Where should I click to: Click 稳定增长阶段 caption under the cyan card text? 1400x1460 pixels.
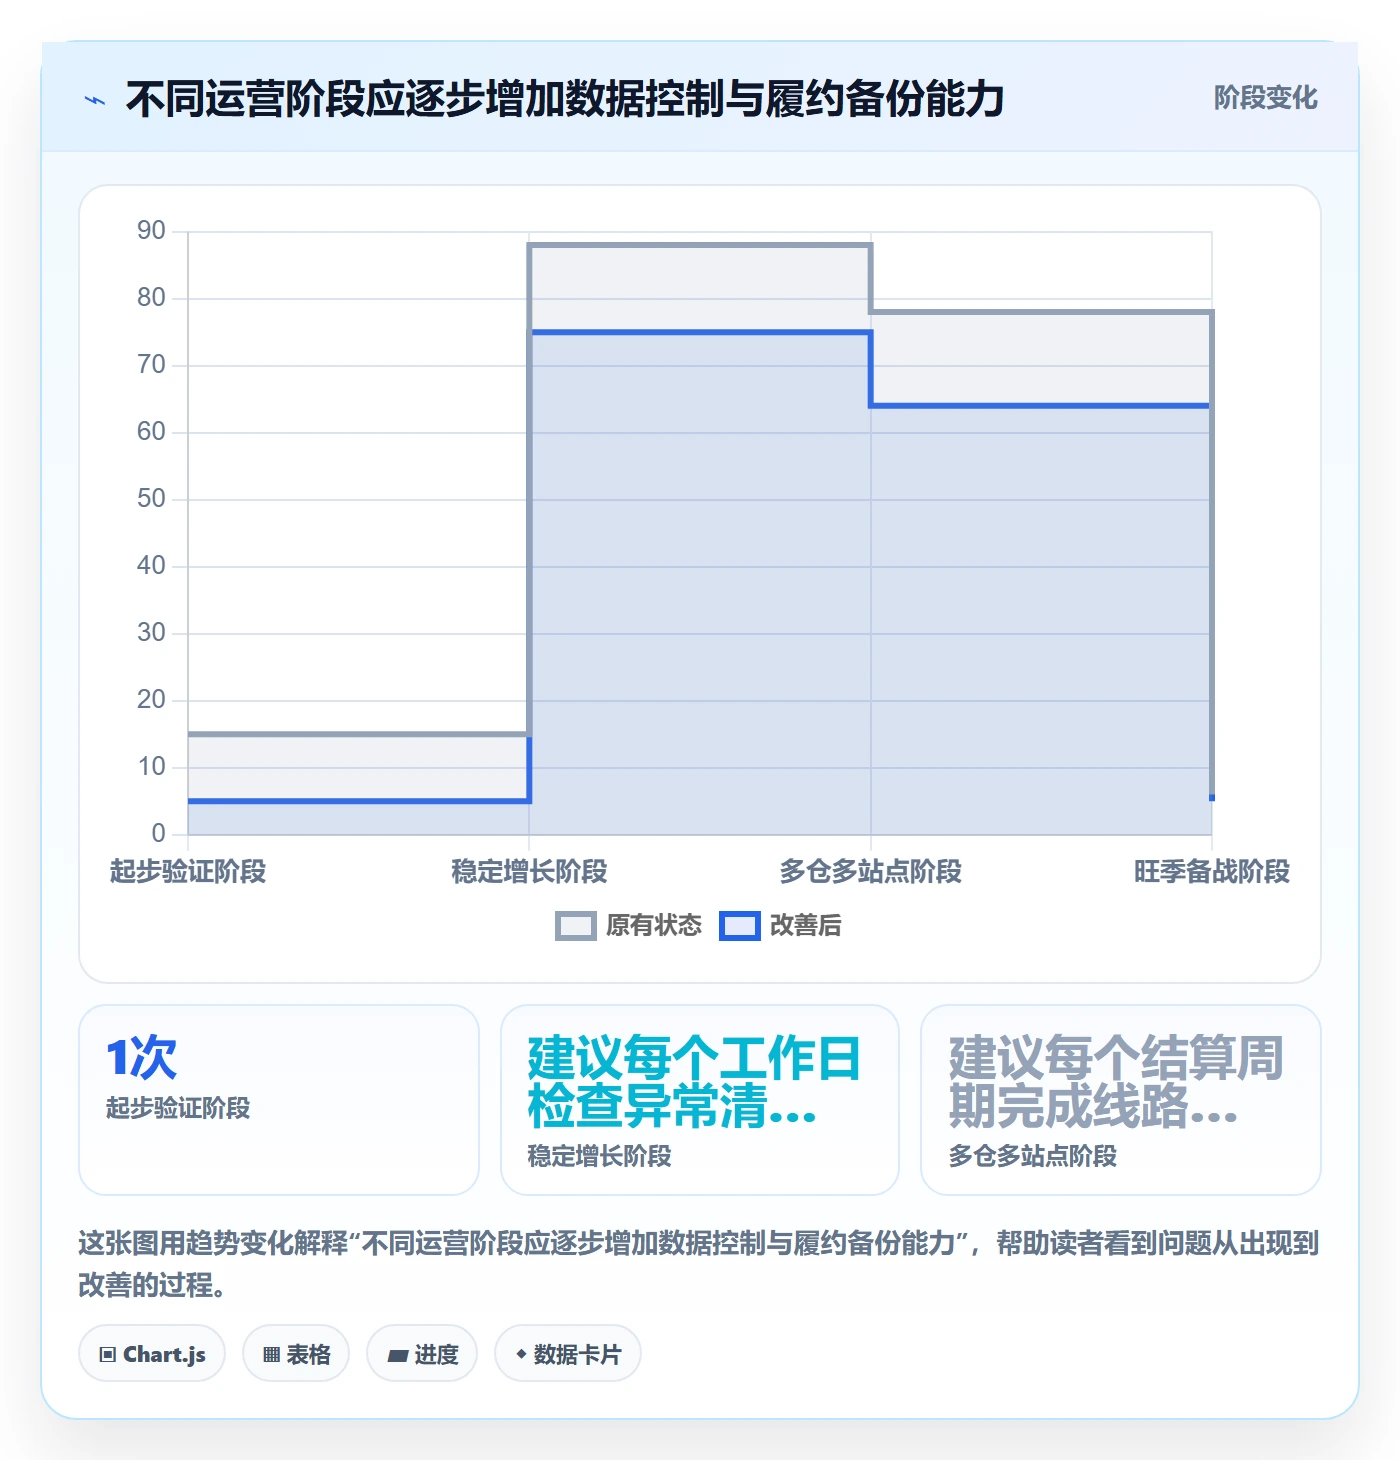click(x=600, y=1156)
